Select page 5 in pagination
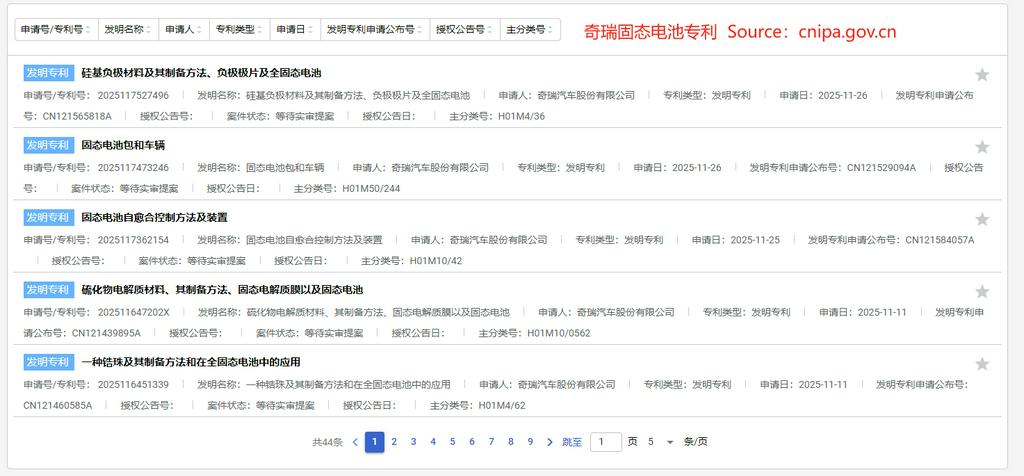Image resolution: width=1024 pixels, height=476 pixels. click(452, 442)
